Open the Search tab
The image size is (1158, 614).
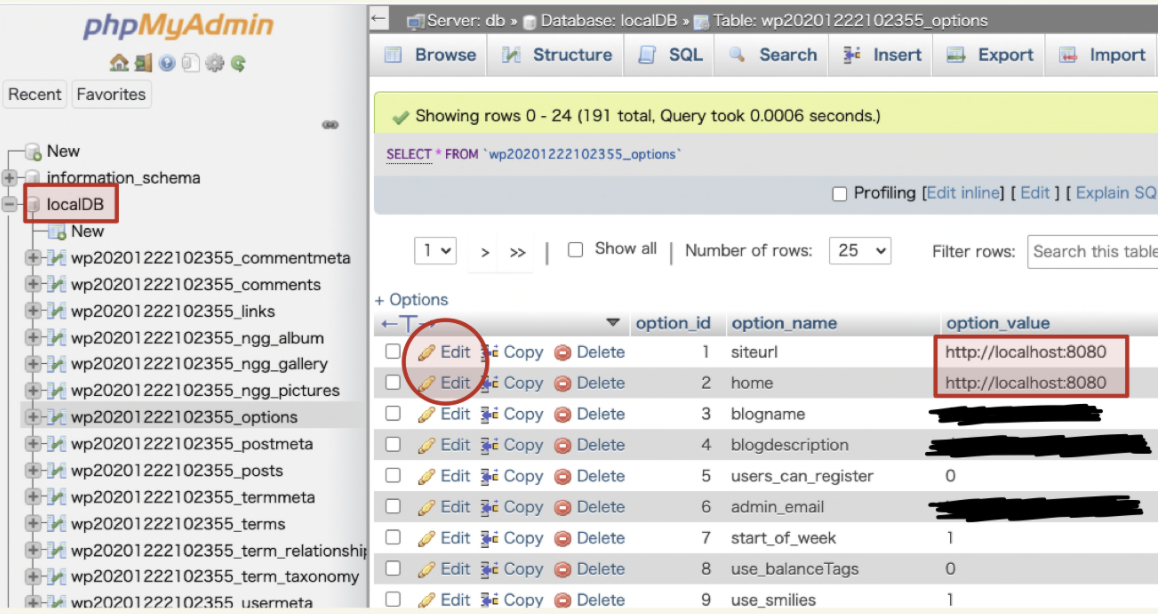772,55
